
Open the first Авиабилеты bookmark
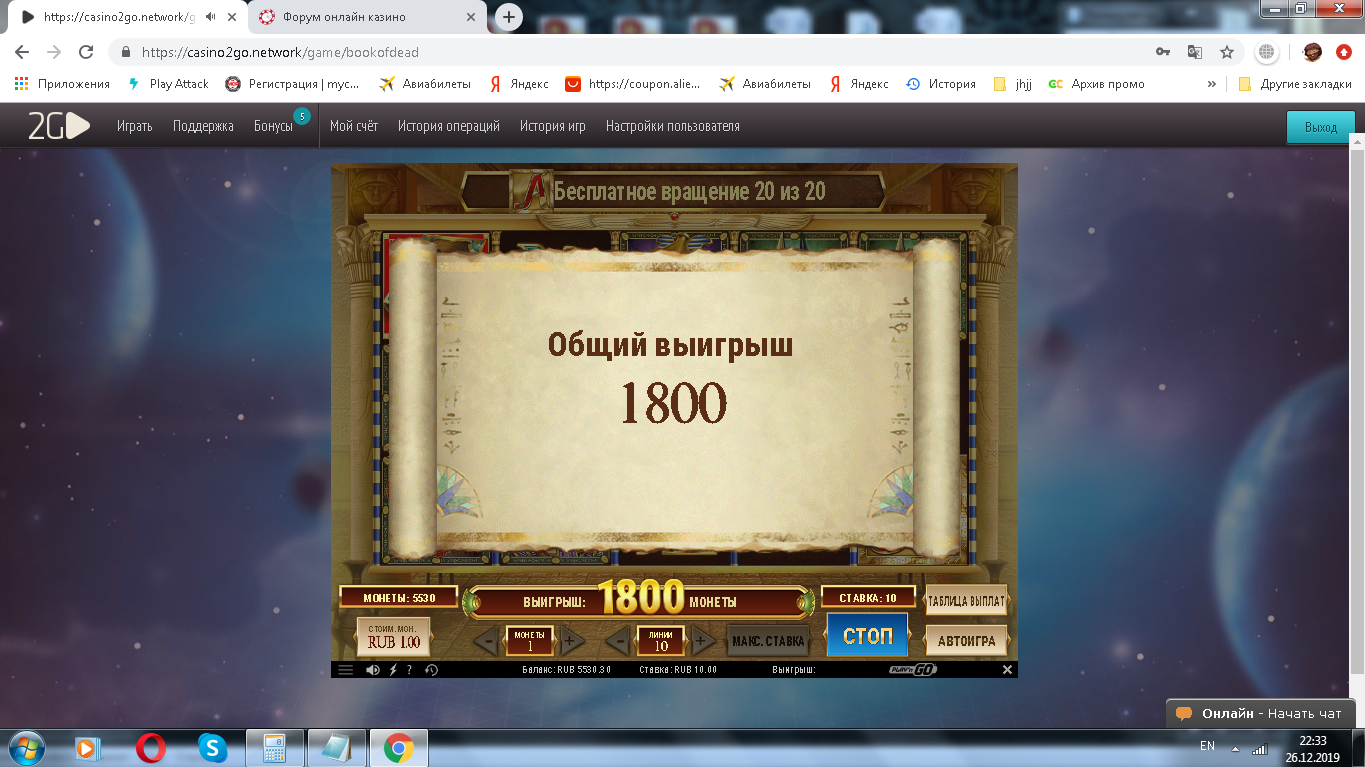click(x=425, y=84)
